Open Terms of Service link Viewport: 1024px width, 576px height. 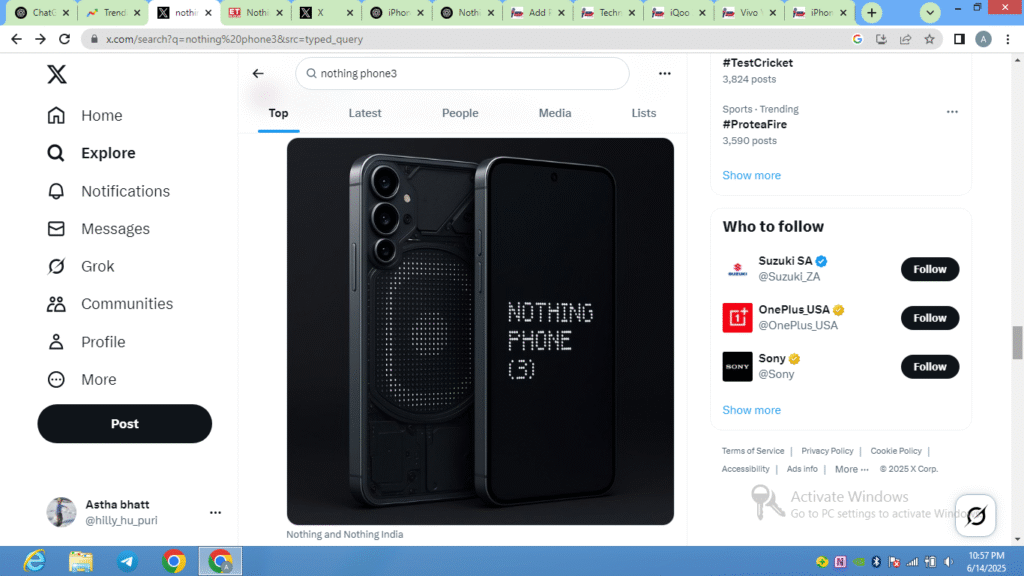pos(753,451)
